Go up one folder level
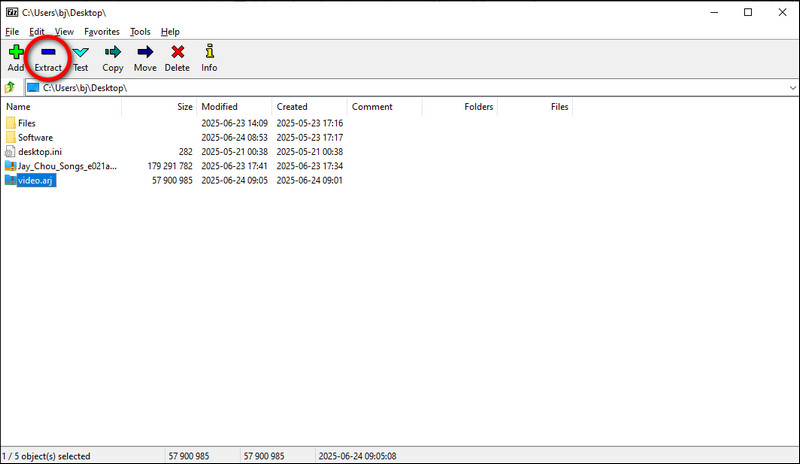The height and width of the screenshot is (464, 800). click(10, 88)
